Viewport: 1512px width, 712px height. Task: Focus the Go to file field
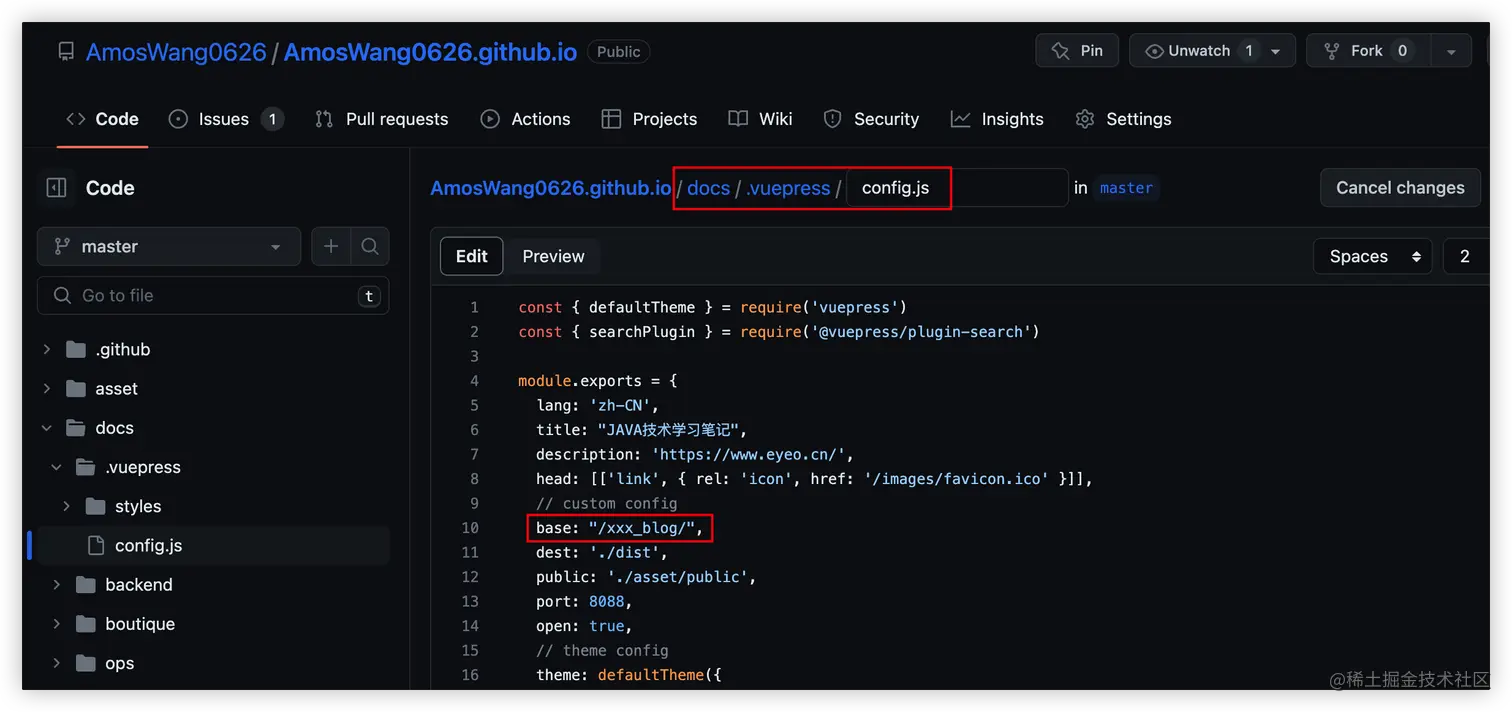tap(213, 295)
